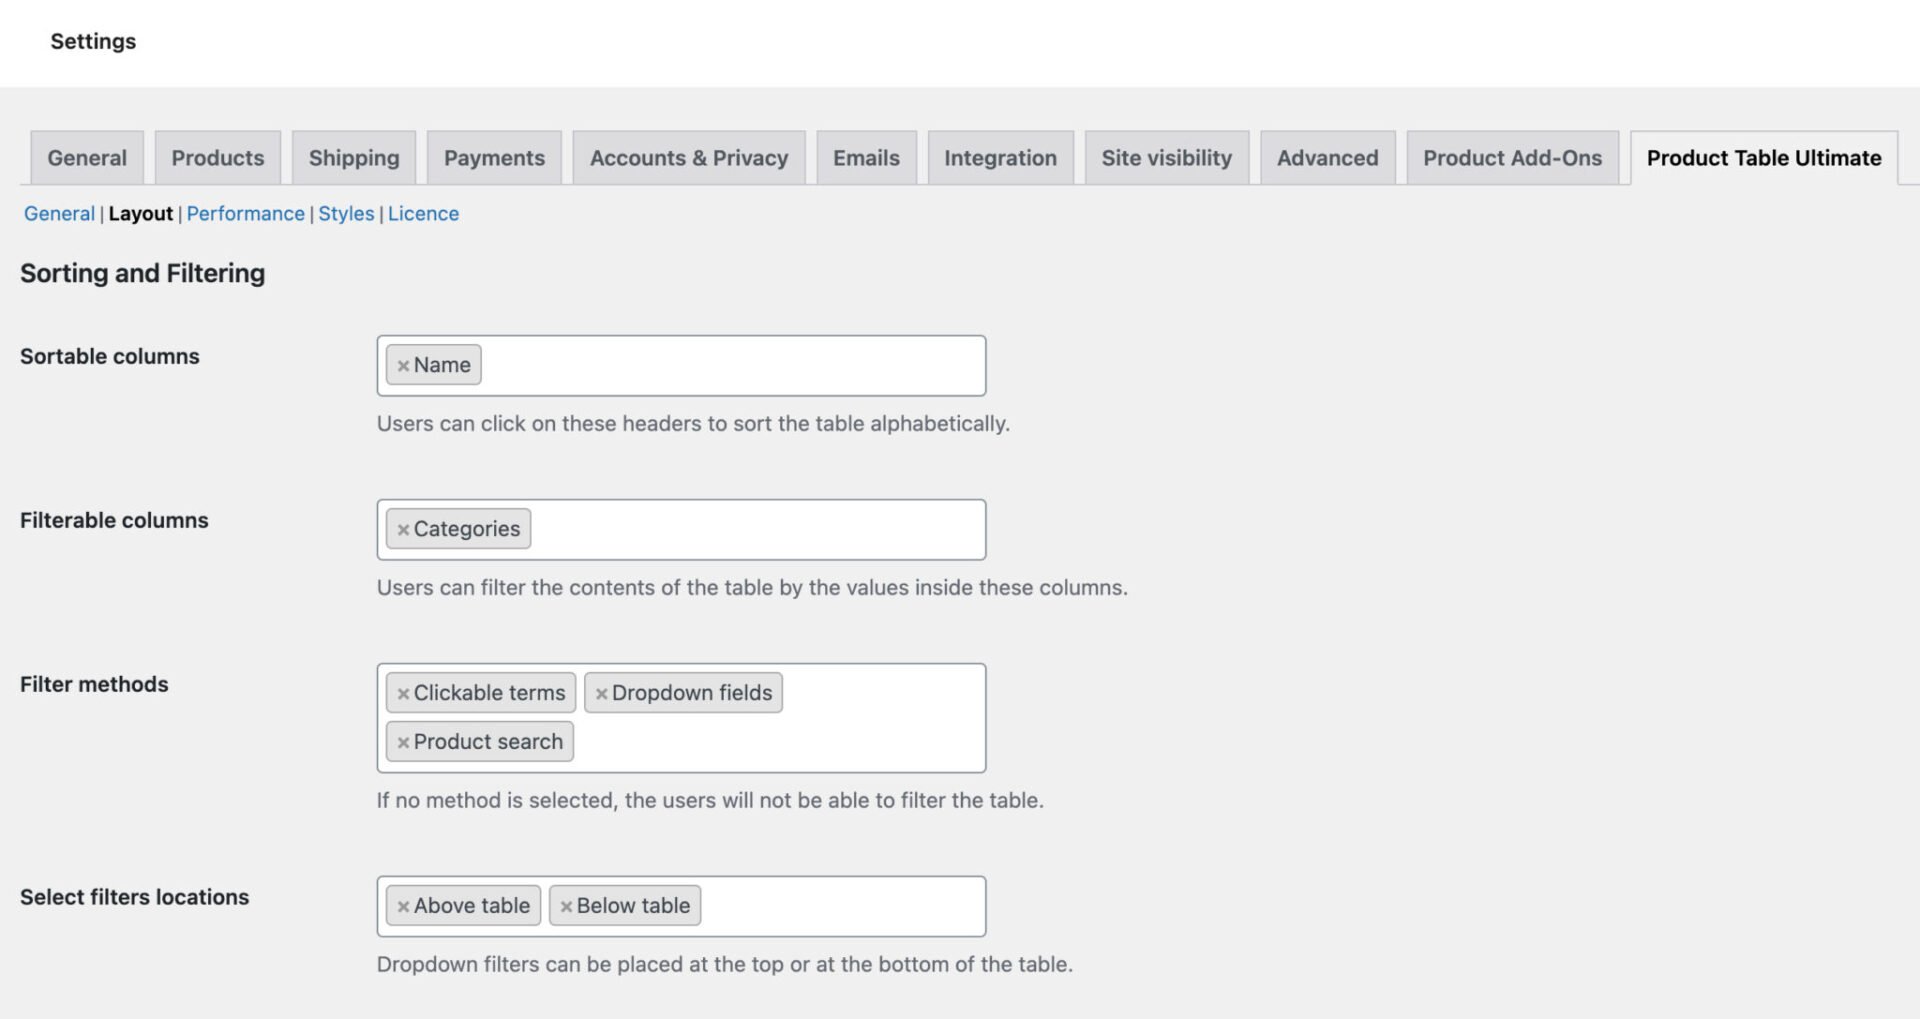The height and width of the screenshot is (1019, 1920).
Task: Click inside the Filter methods field
Action: (681, 718)
